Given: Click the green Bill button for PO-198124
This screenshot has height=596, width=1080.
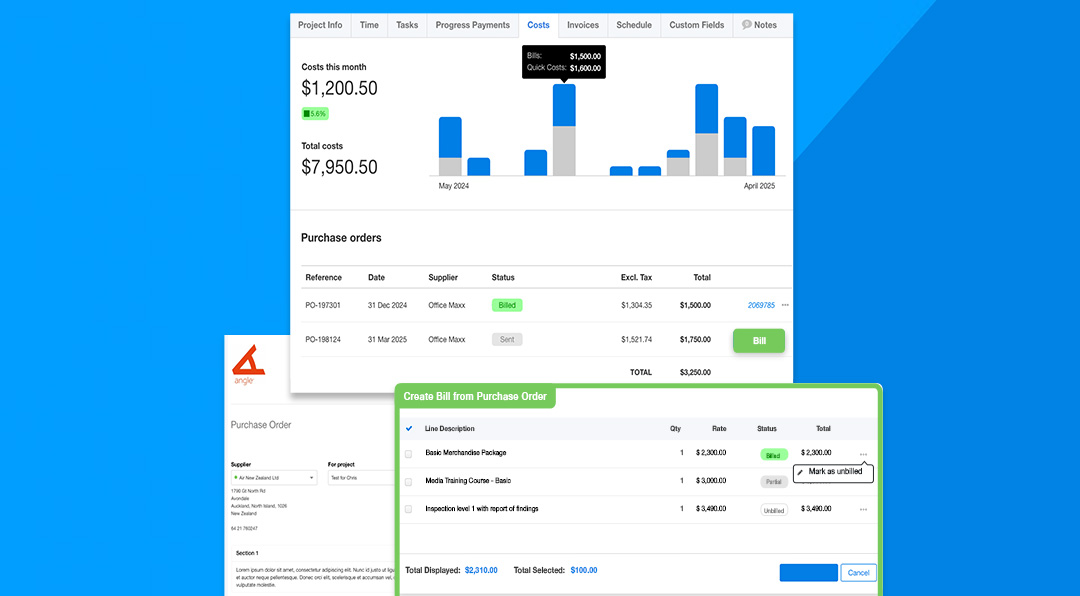Looking at the screenshot, I should click(758, 340).
